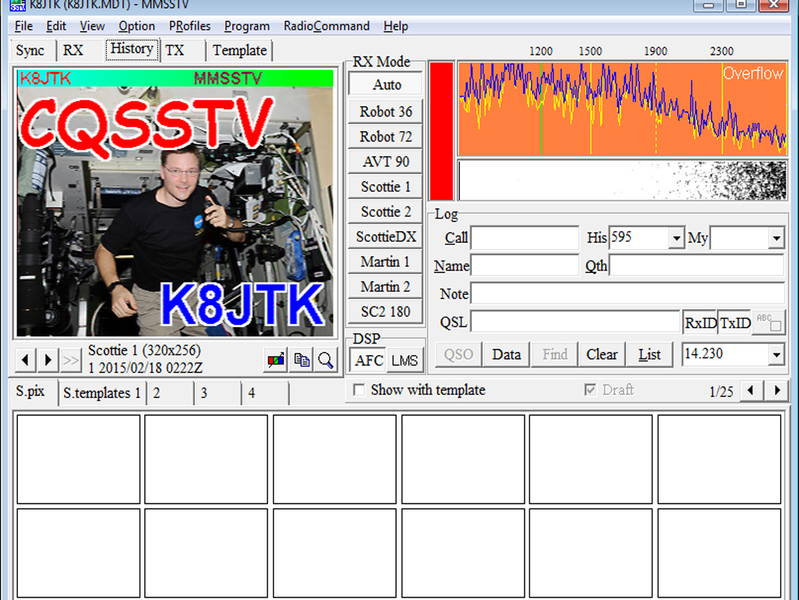
Task: Go to previous stock page arrow
Action: coord(751,390)
